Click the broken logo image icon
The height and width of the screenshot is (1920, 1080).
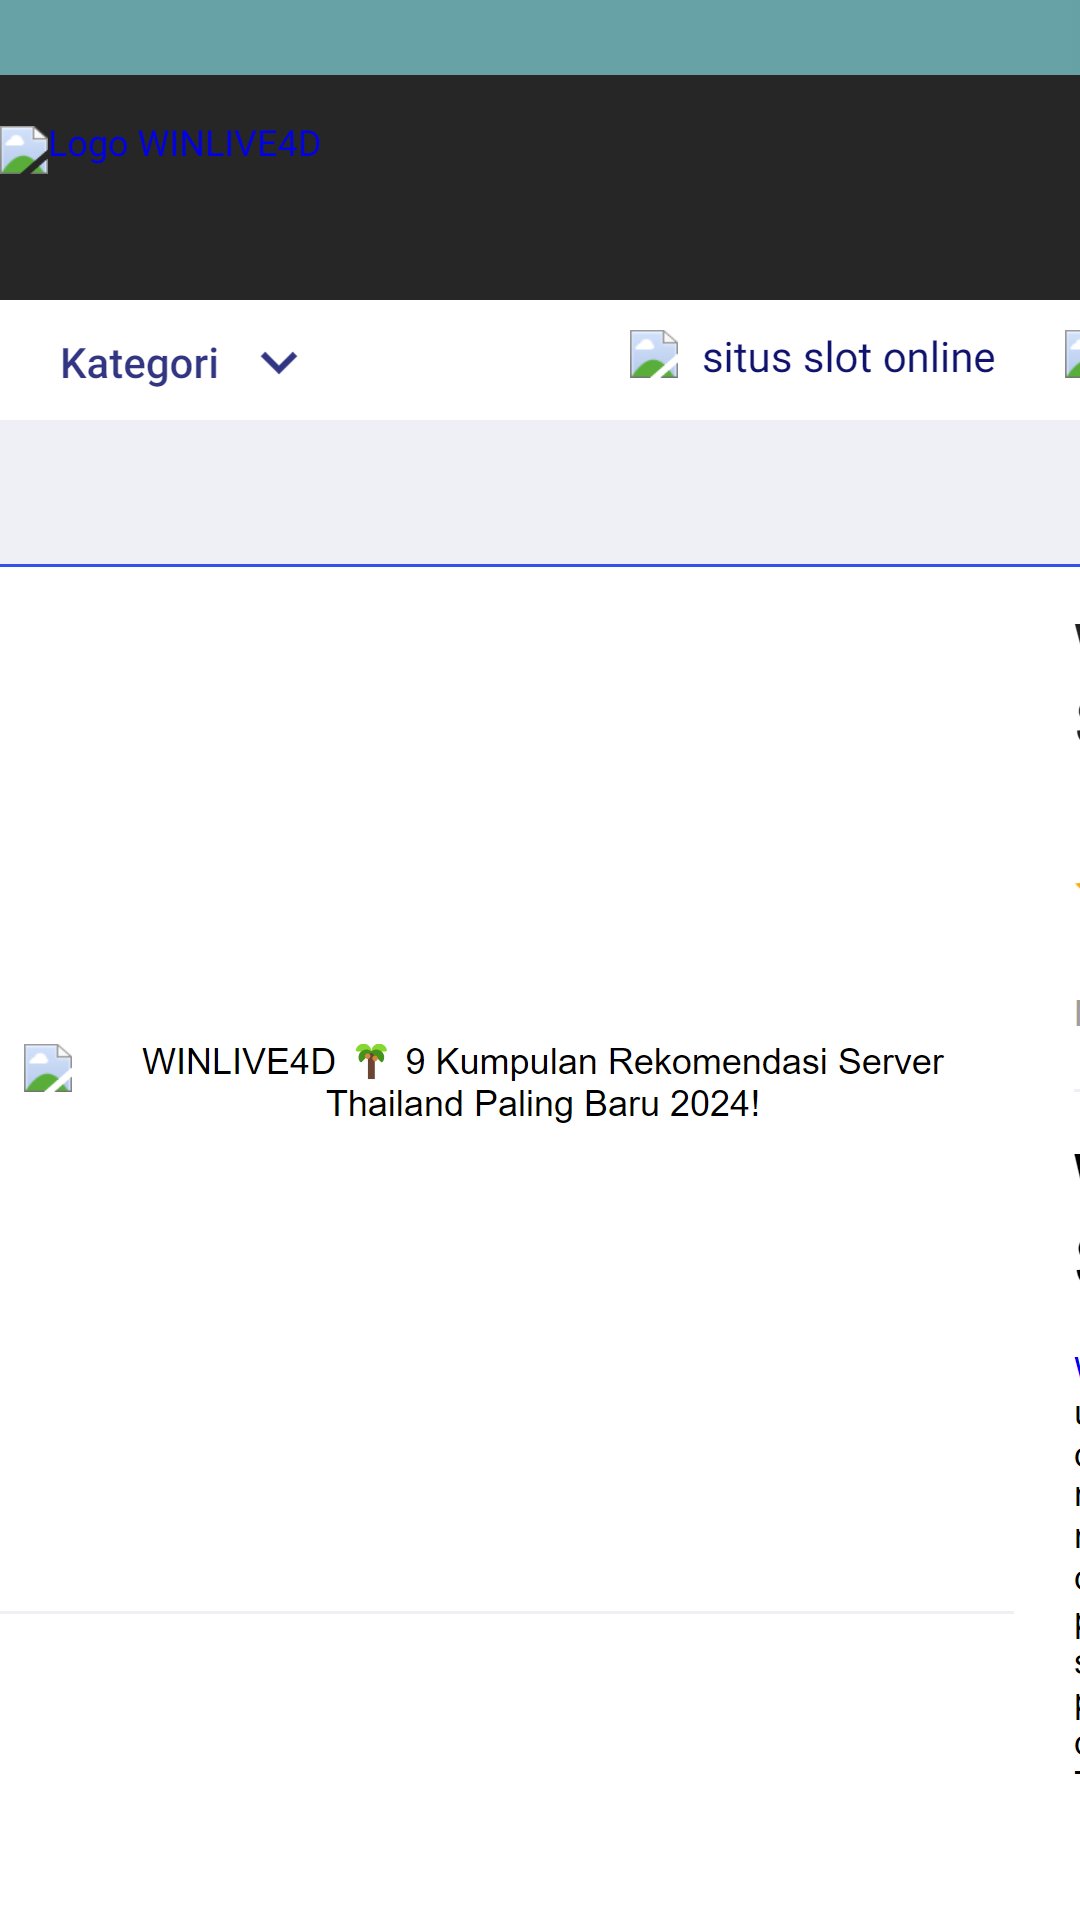click(x=24, y=150)
